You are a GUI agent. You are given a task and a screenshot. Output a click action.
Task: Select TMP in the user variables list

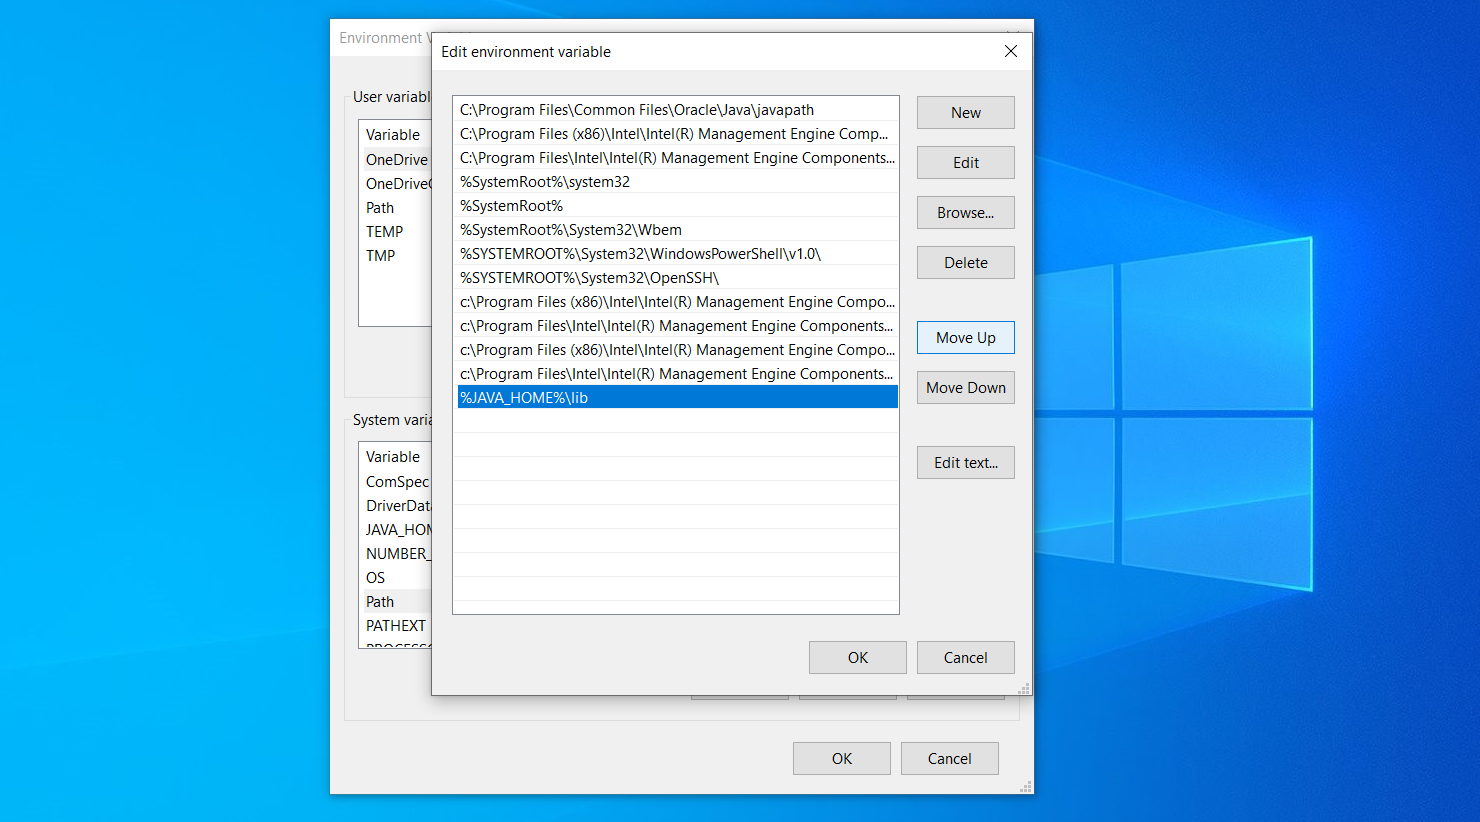[x=396, y=256]
